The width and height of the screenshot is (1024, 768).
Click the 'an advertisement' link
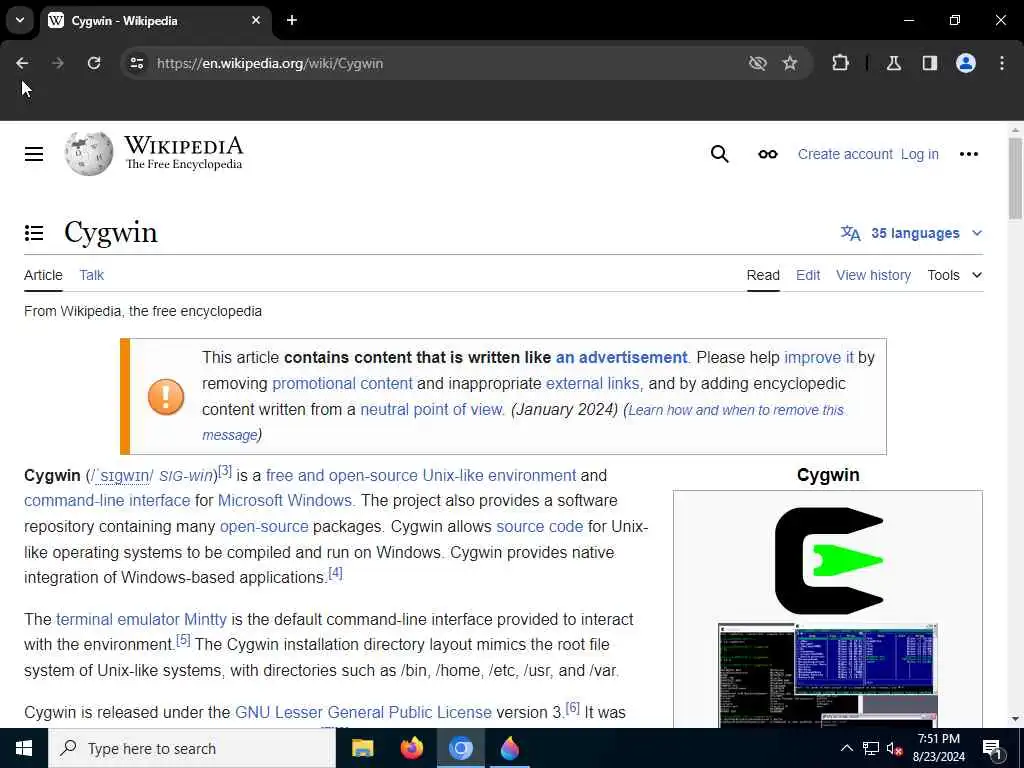621,357
